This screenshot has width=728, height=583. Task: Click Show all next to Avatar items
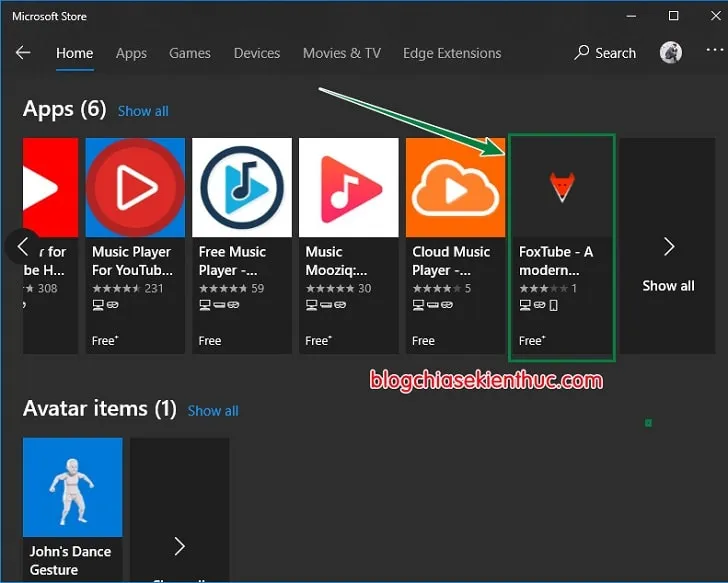(x=213, y=411)
